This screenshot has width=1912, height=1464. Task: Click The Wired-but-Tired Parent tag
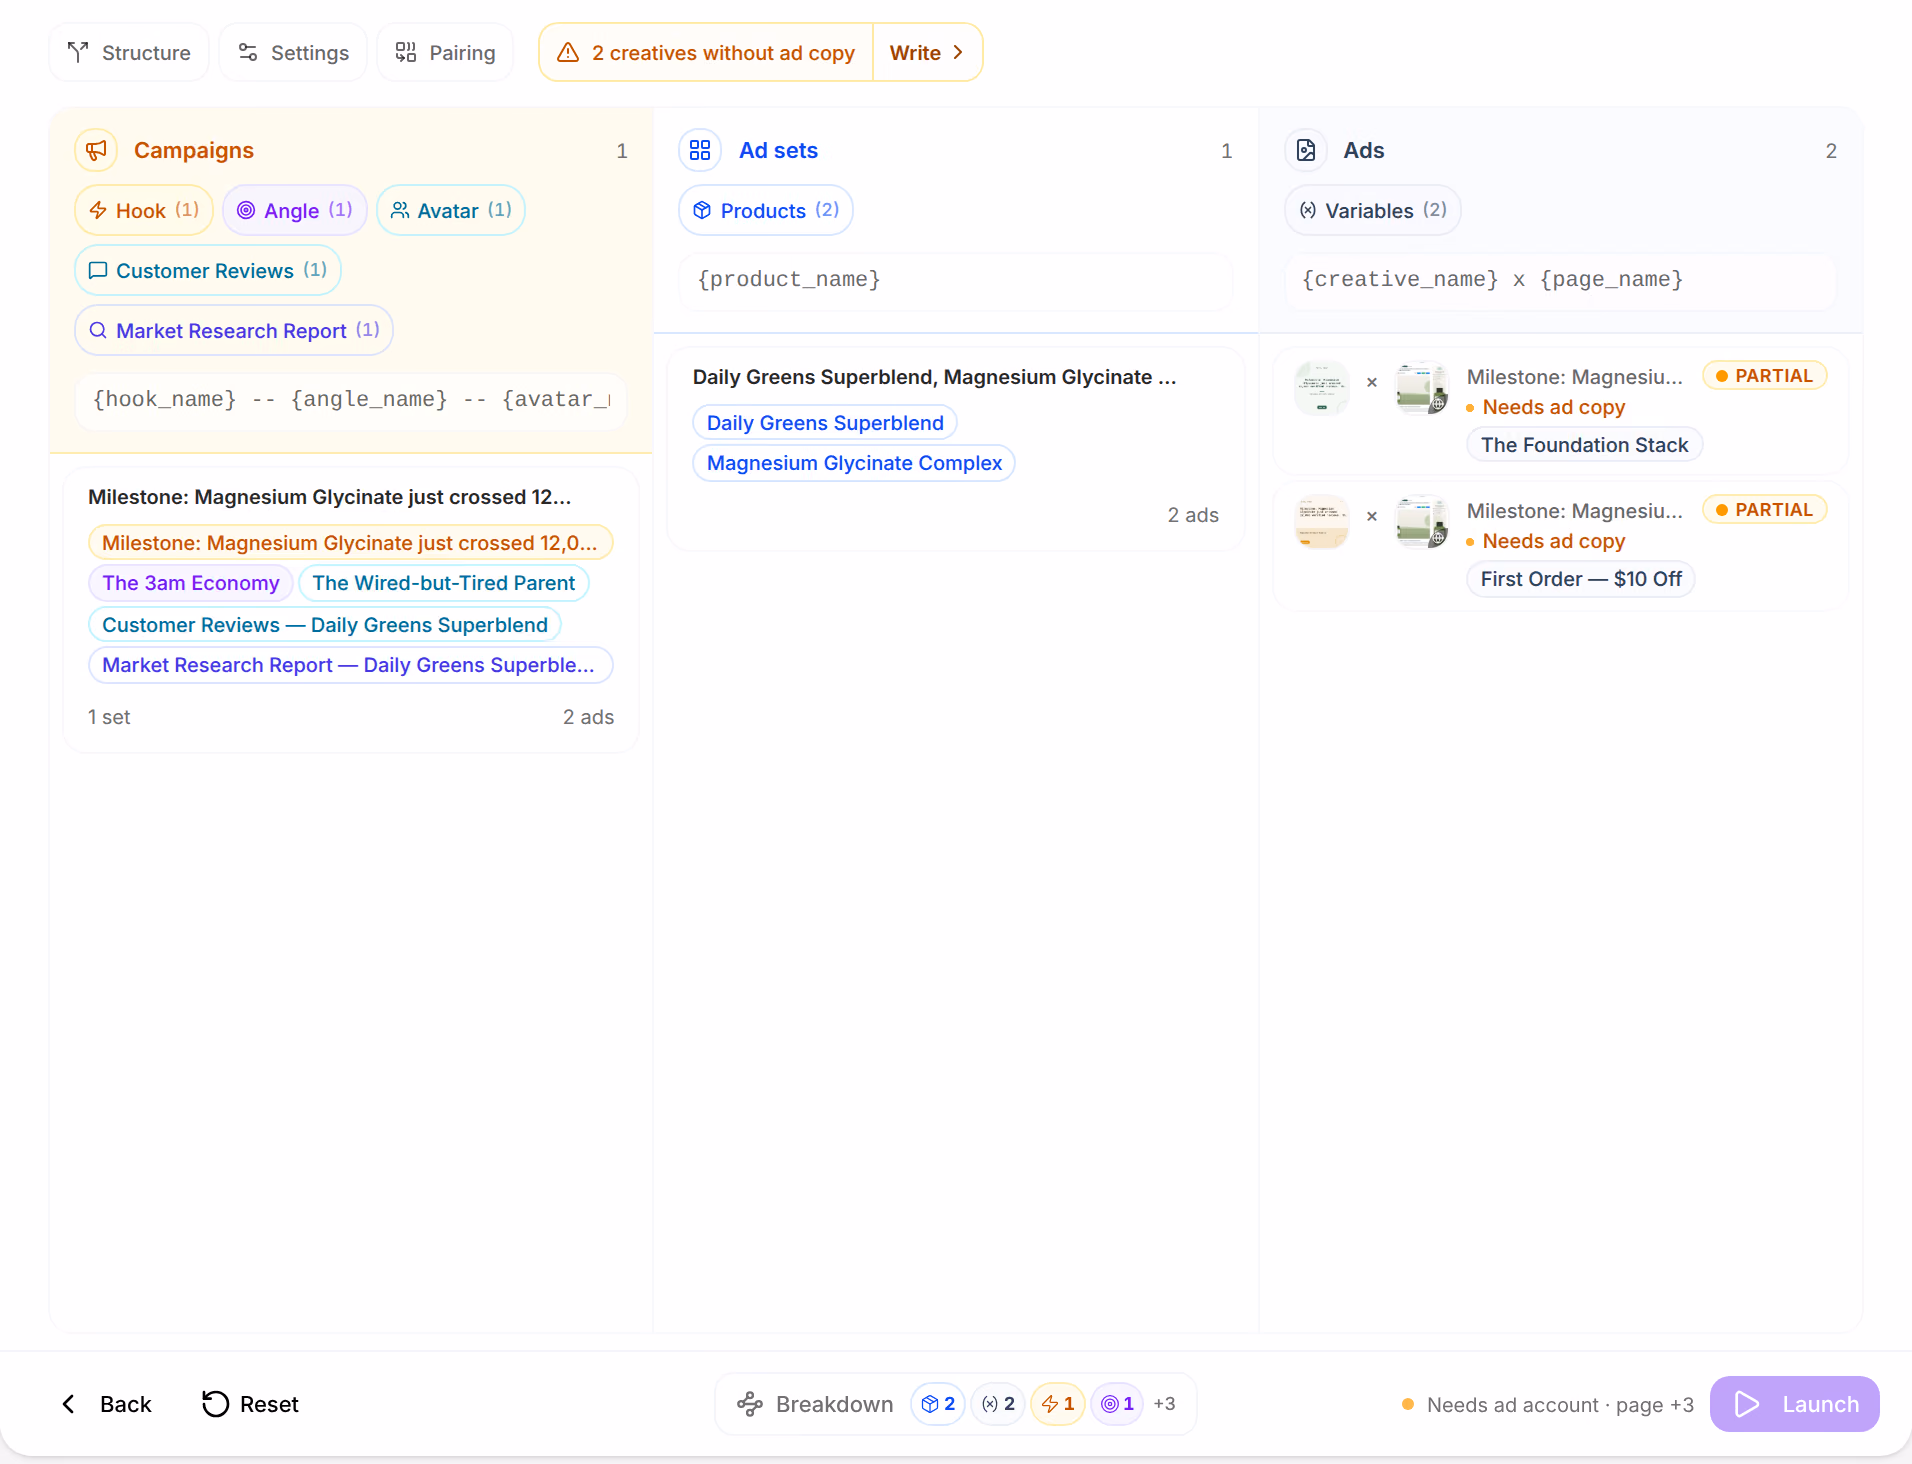coord(444,583)
